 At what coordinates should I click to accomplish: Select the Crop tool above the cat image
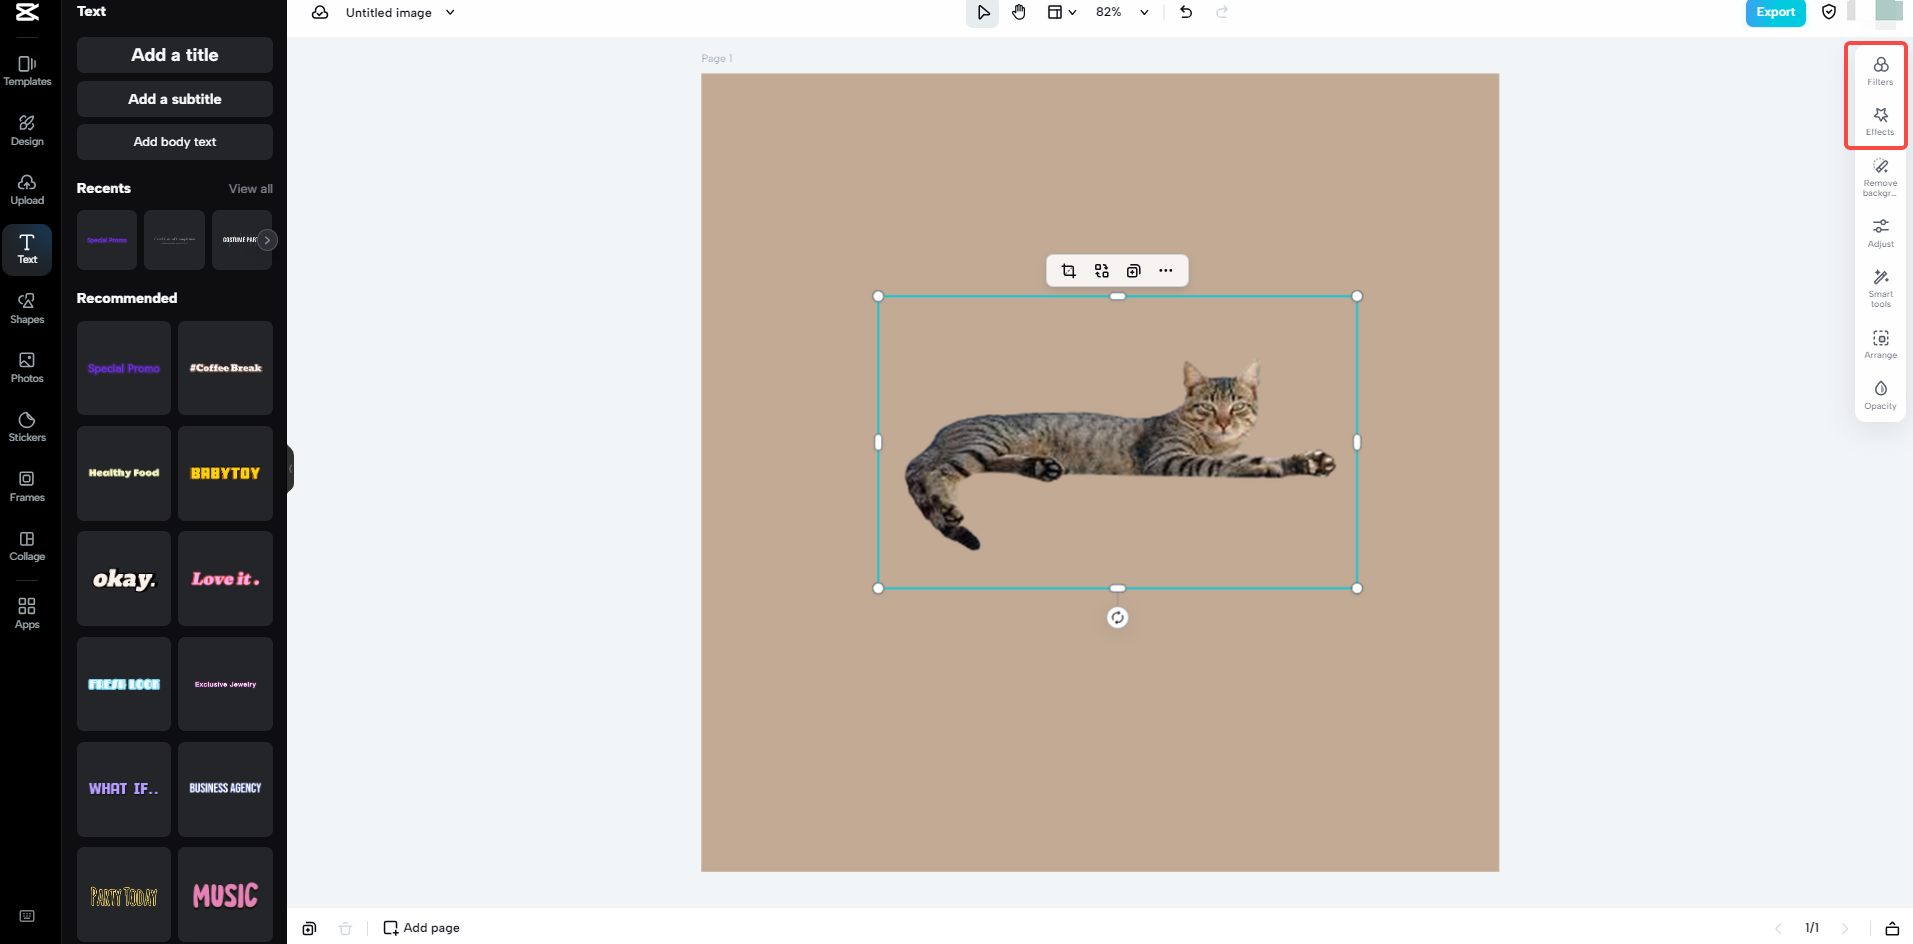[1068, 270]
